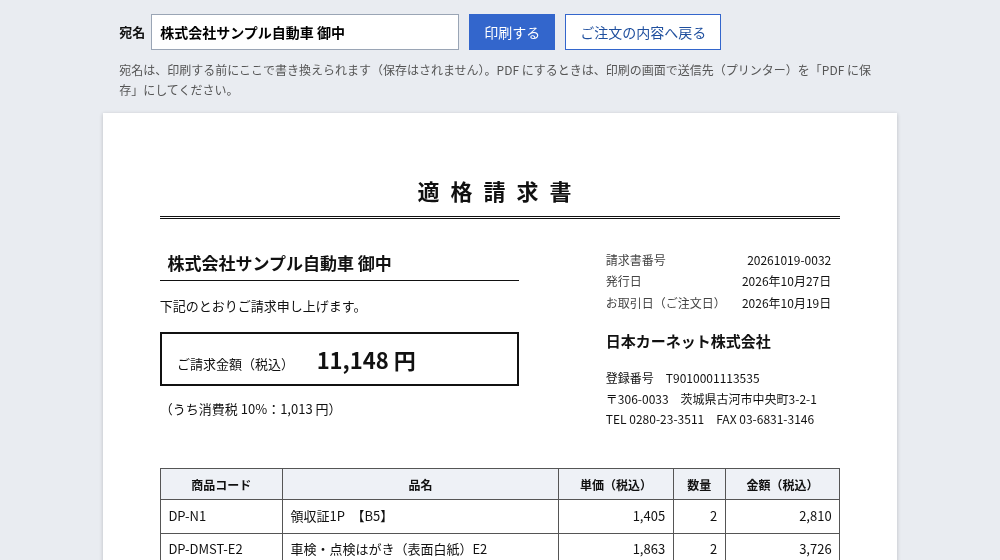Click the order date 2026年10月19日
The height and width of the screenshot is (560, 1000).
point(786,303)
